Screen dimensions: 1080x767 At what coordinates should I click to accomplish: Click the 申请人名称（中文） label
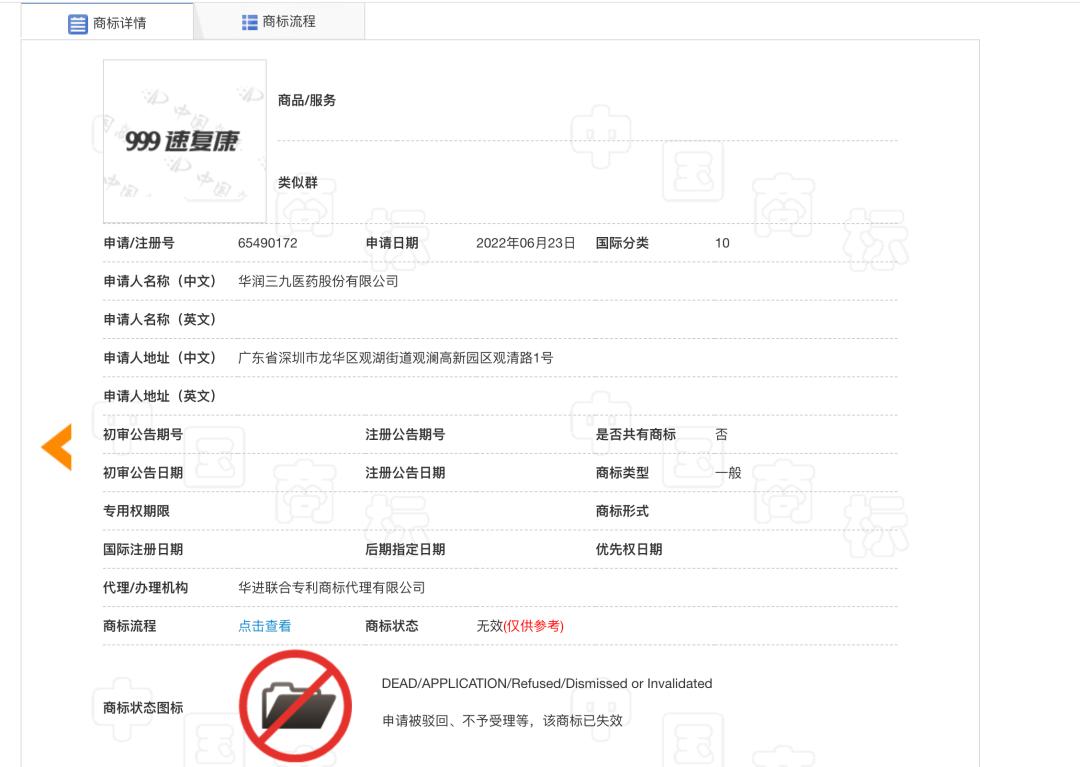click(160, 281)
